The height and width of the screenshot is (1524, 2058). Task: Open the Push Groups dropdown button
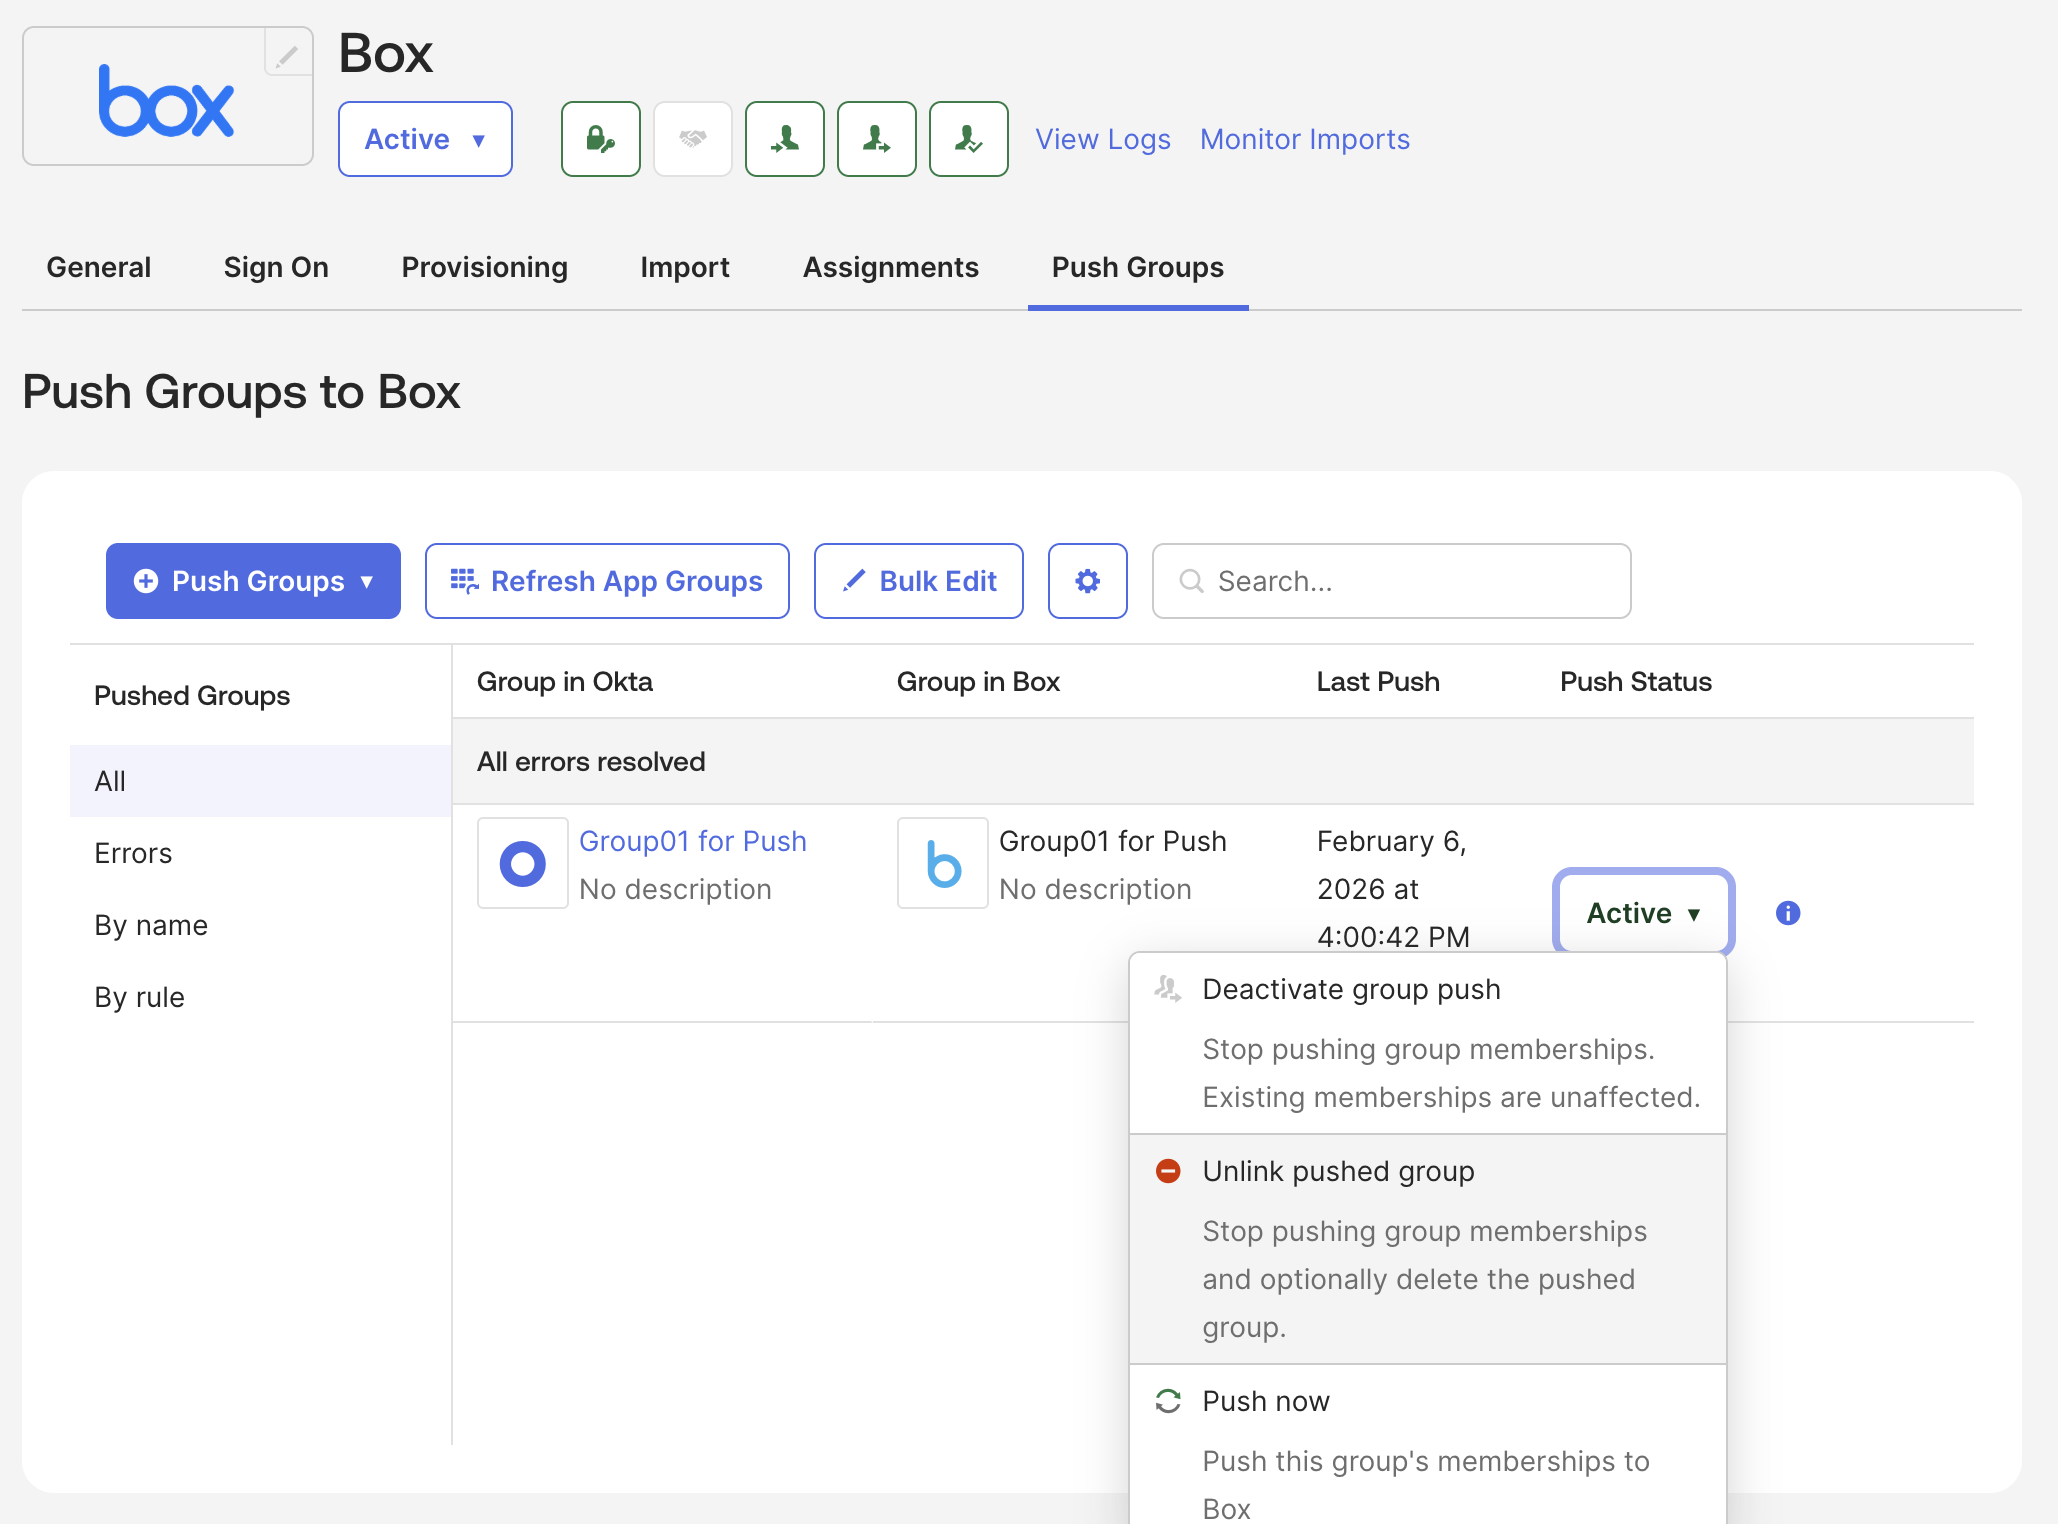[253, 581]
